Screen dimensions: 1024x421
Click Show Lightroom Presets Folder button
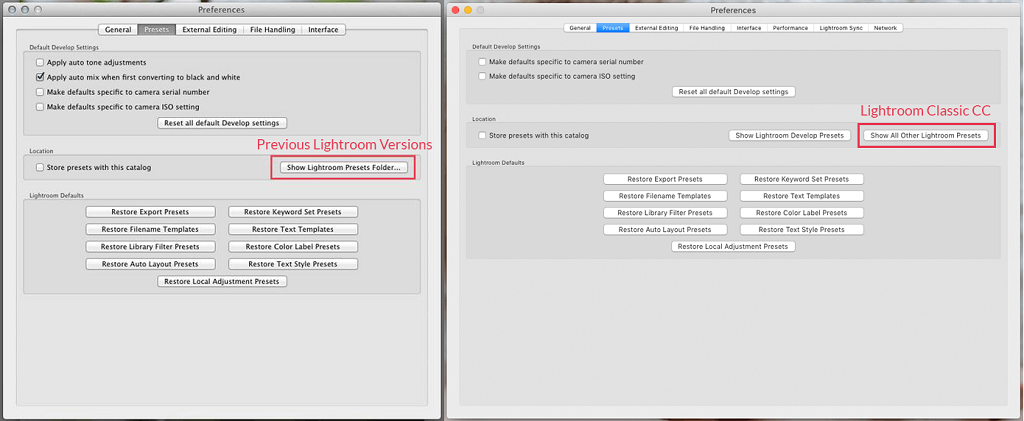[344, 168]
